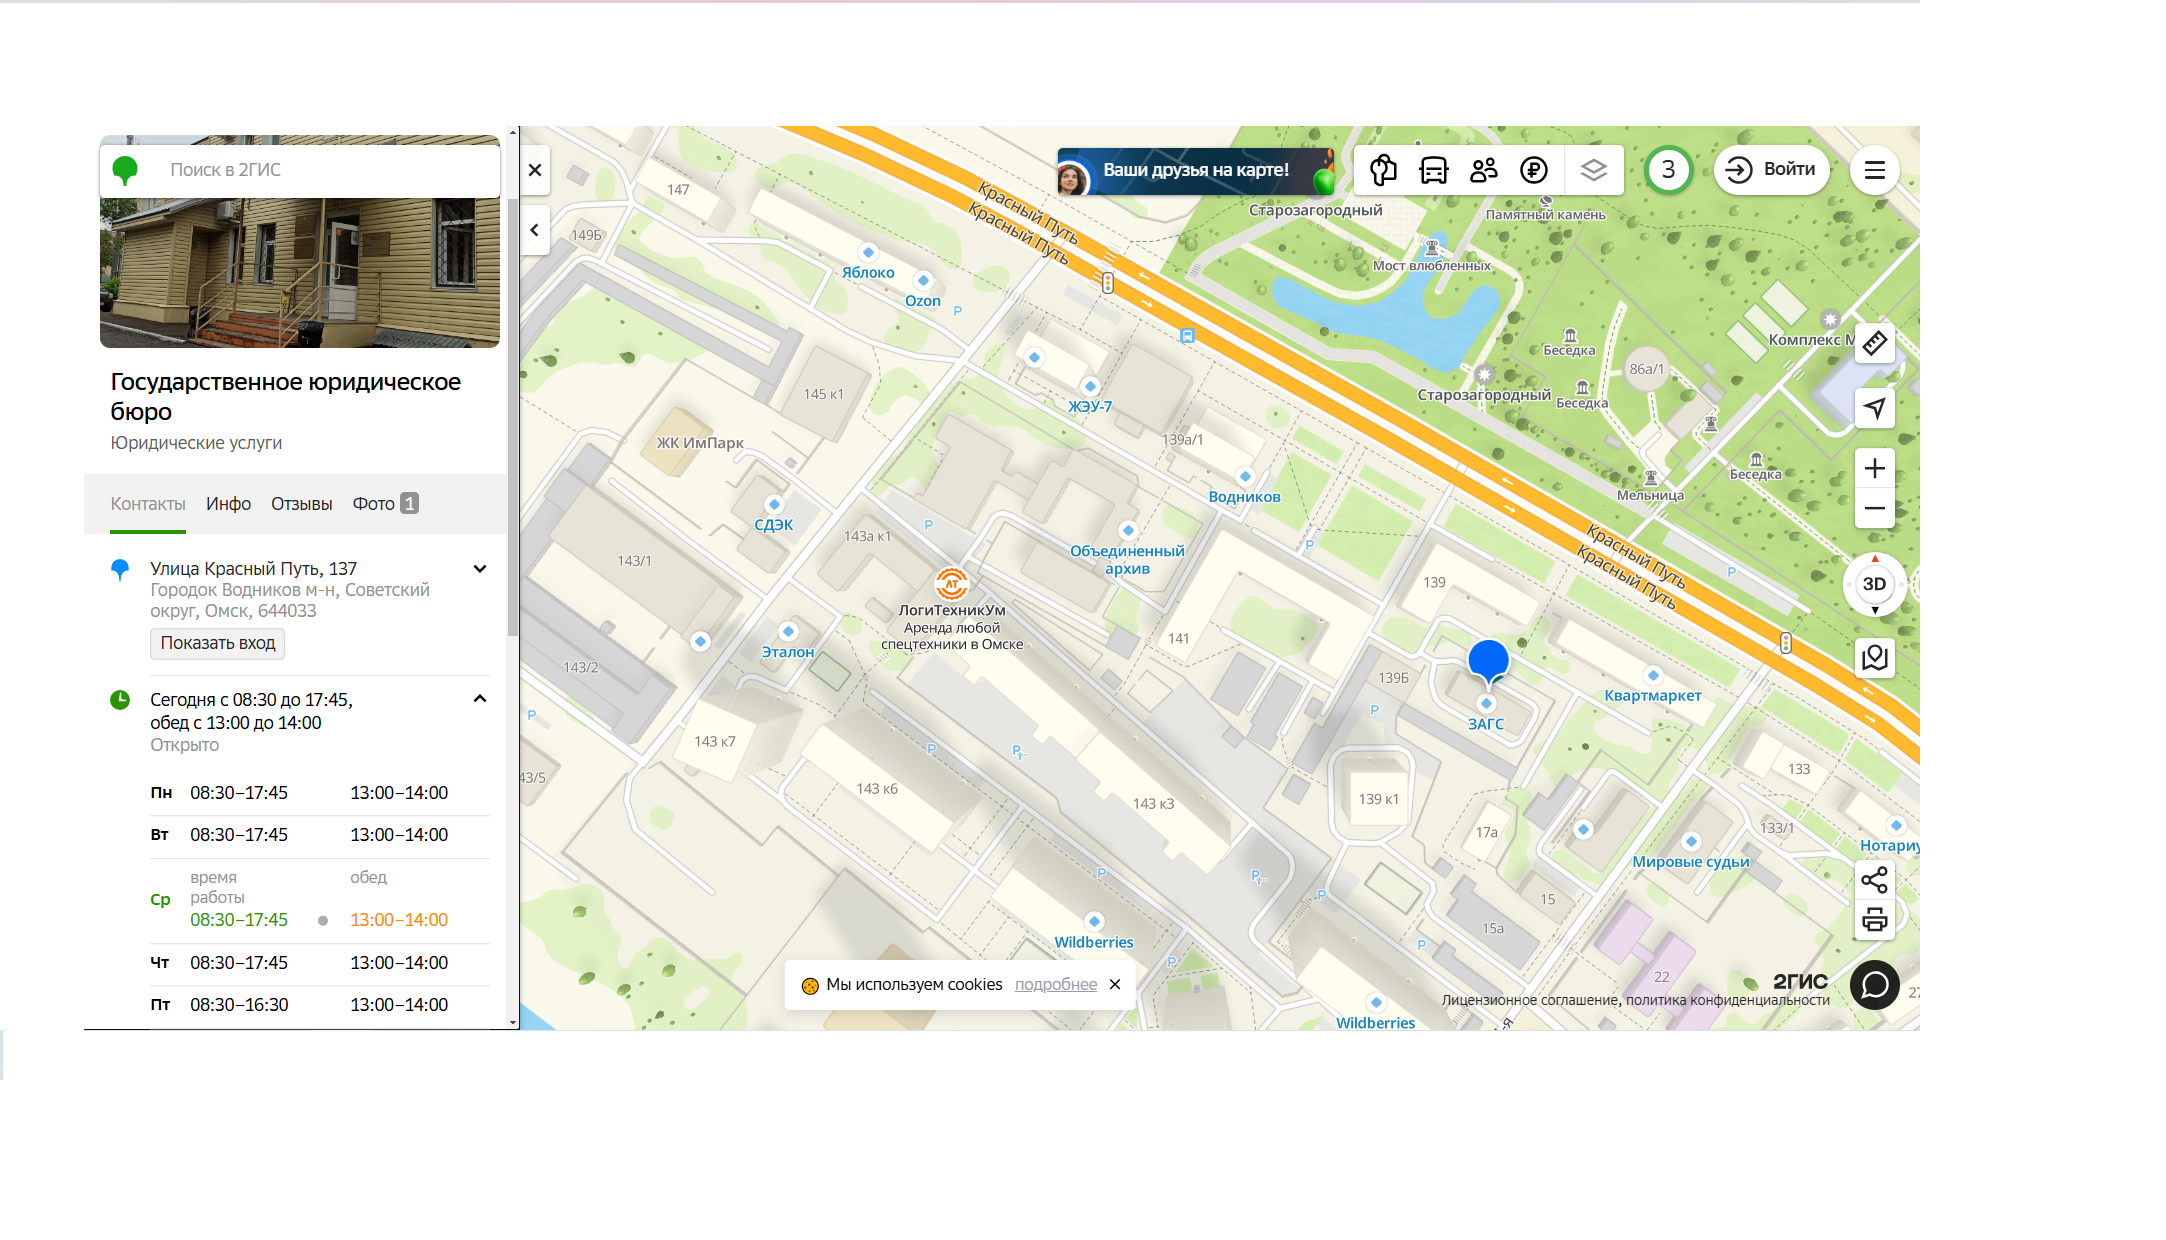Viewport: 2166px width, 1240px height.
Task: Switch to the Инфо tab
Action: pyautogui.click(x=229, y=504)
